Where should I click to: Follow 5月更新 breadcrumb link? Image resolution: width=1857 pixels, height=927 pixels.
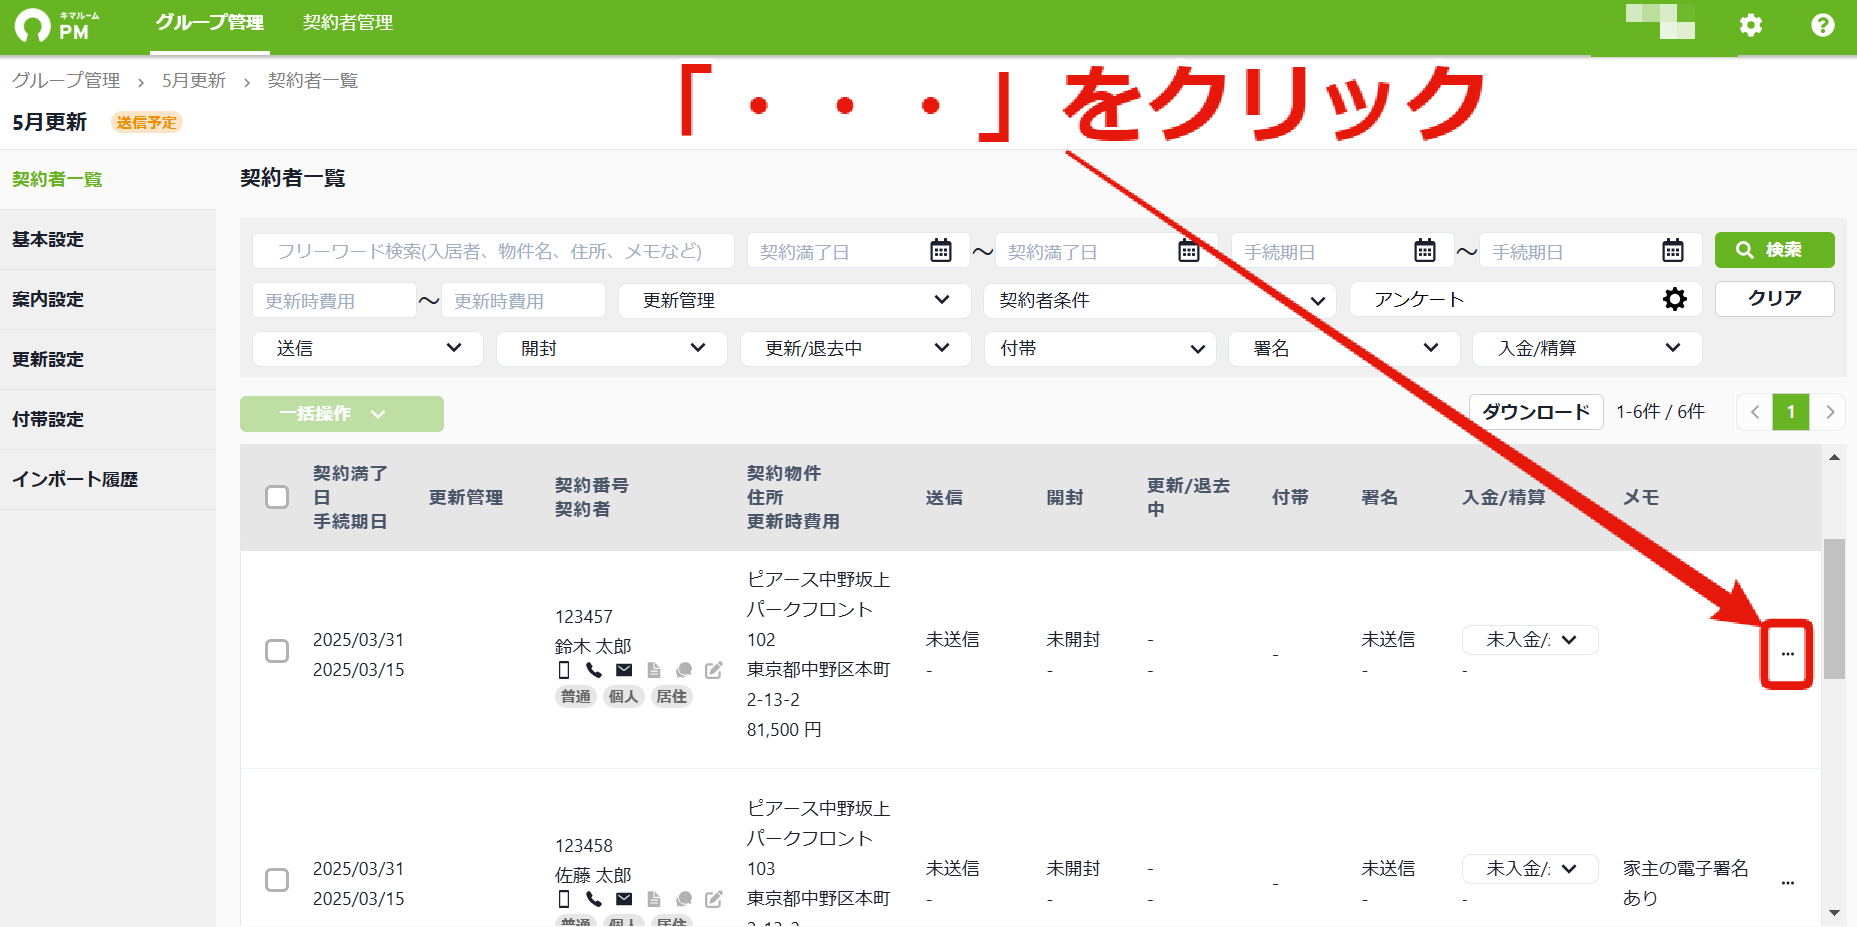point(194,81)
